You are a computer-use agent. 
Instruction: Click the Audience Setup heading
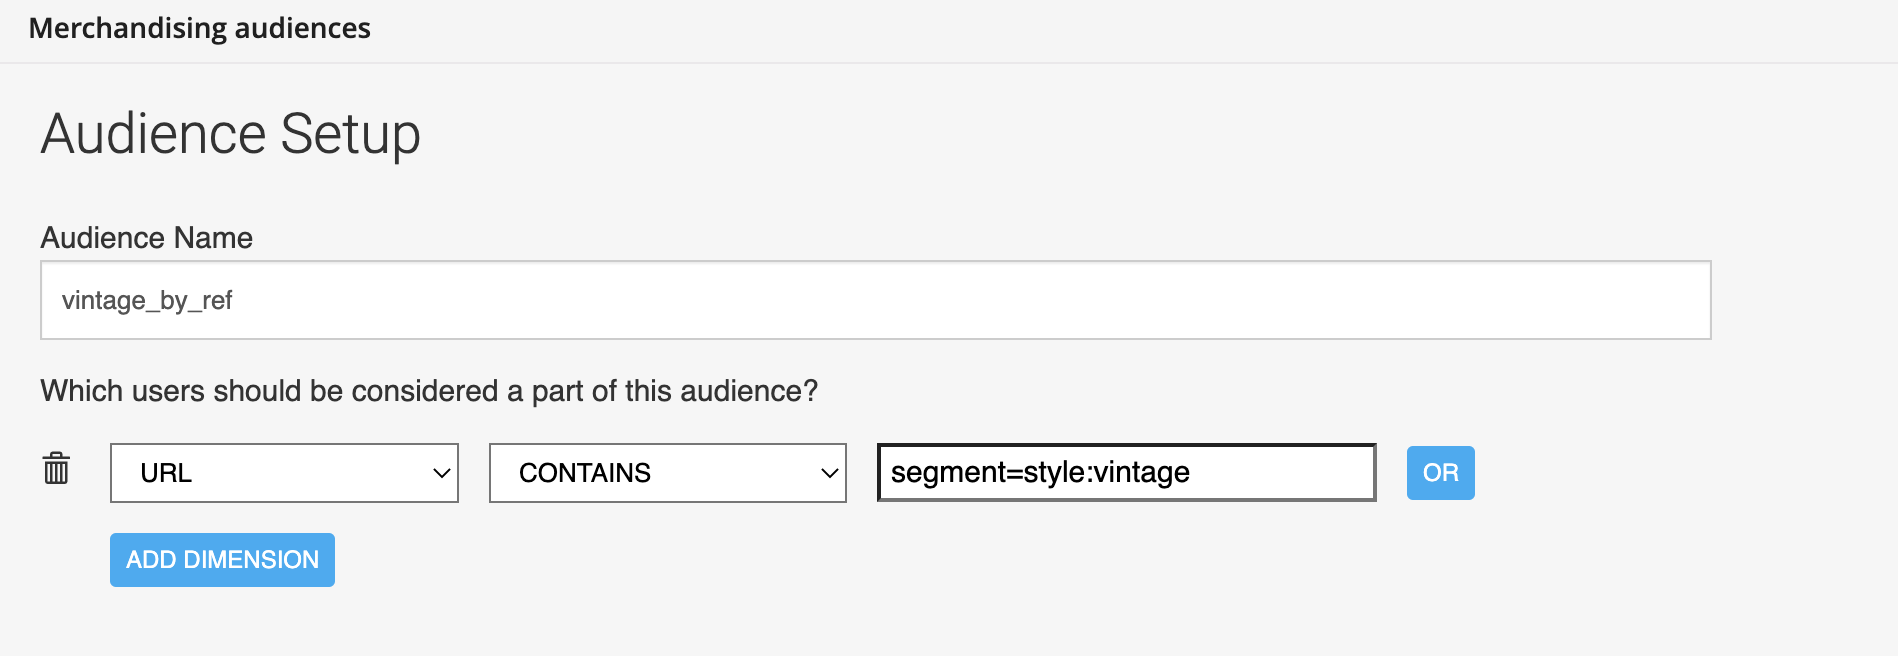231,134
